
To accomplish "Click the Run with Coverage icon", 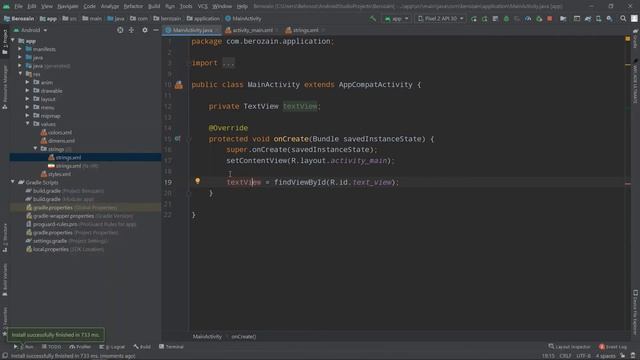I will click(517, 19).
